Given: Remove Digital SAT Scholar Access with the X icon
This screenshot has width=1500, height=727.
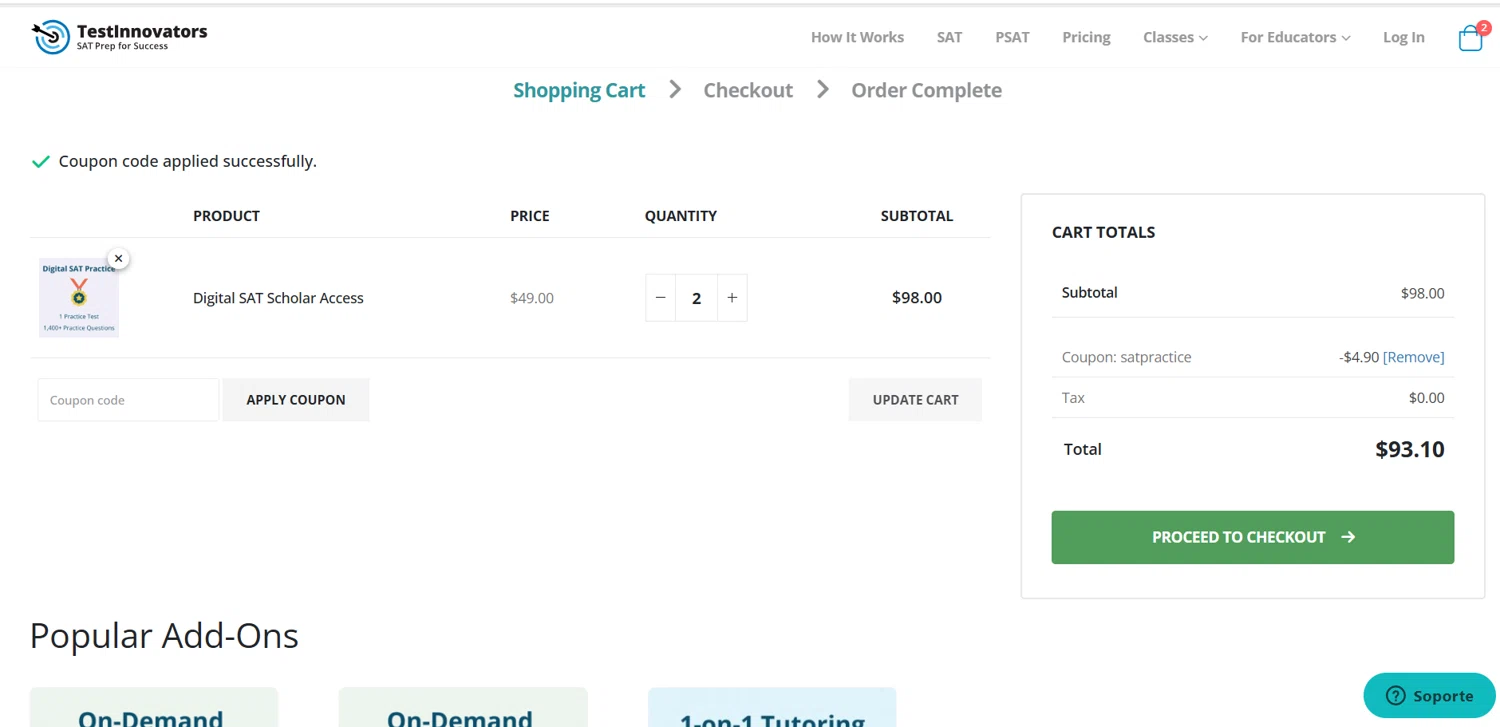Looking at the screenshot, I should pos(118,258).
